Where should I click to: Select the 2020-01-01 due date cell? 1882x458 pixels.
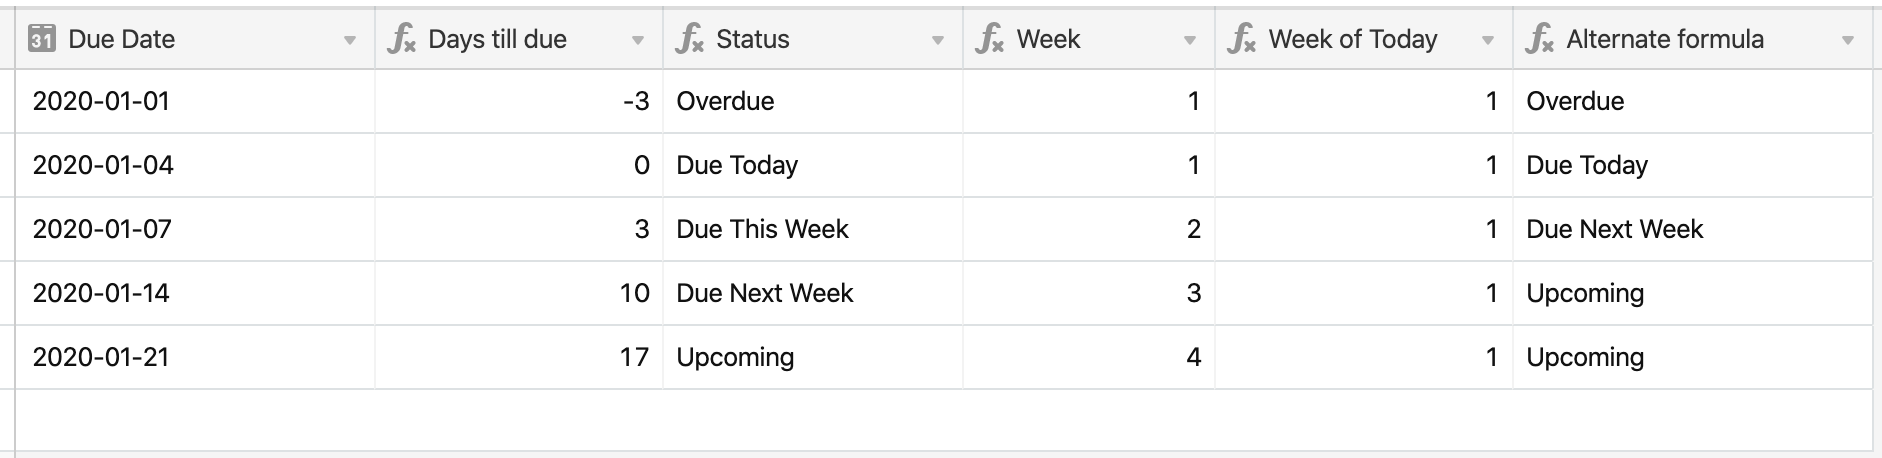[195, 101]
